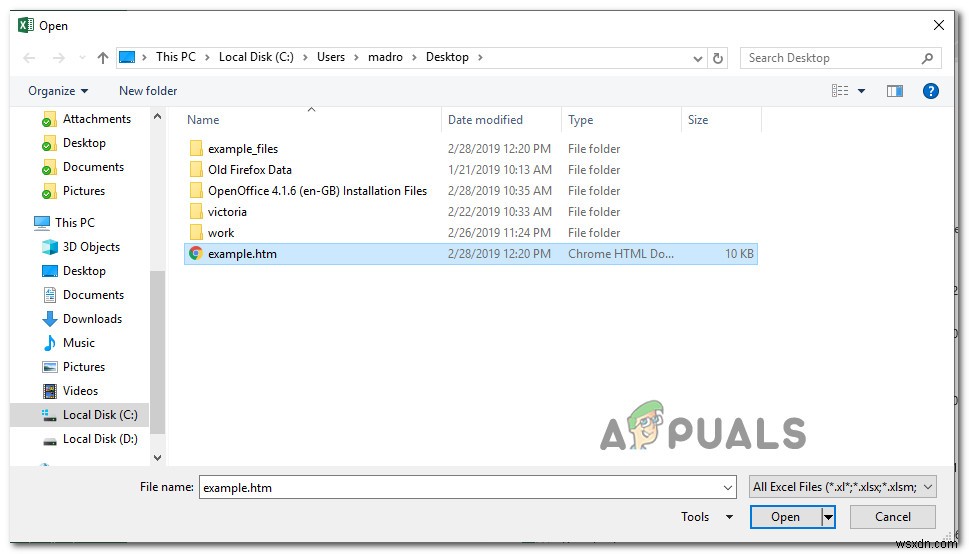
Task: Select Users in the address path
Action: click(x=331, y=57)
